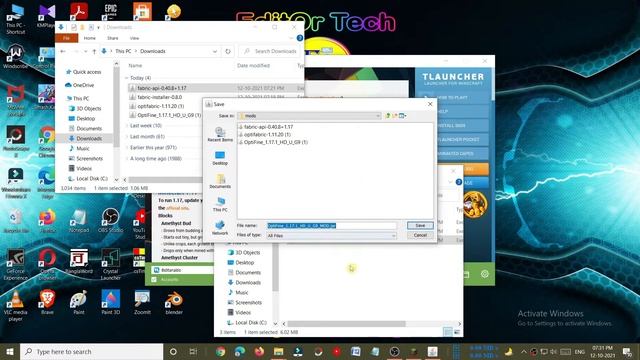Open OBS Studio desktop icon
The width and height of the screenshot is (640, 360).
click(x=111, y=221)
